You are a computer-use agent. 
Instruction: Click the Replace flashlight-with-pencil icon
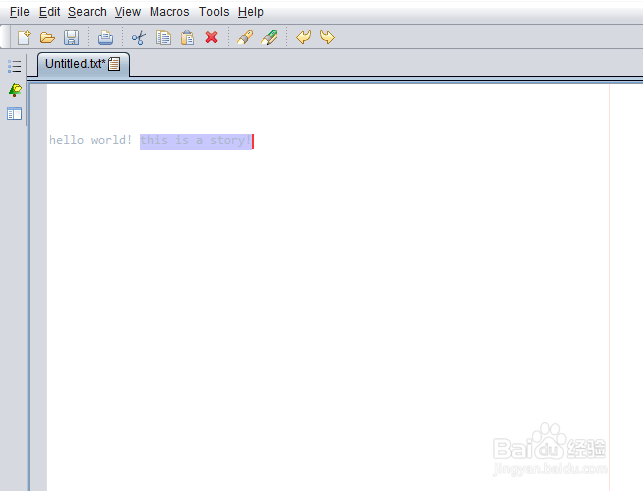point(269,37)
